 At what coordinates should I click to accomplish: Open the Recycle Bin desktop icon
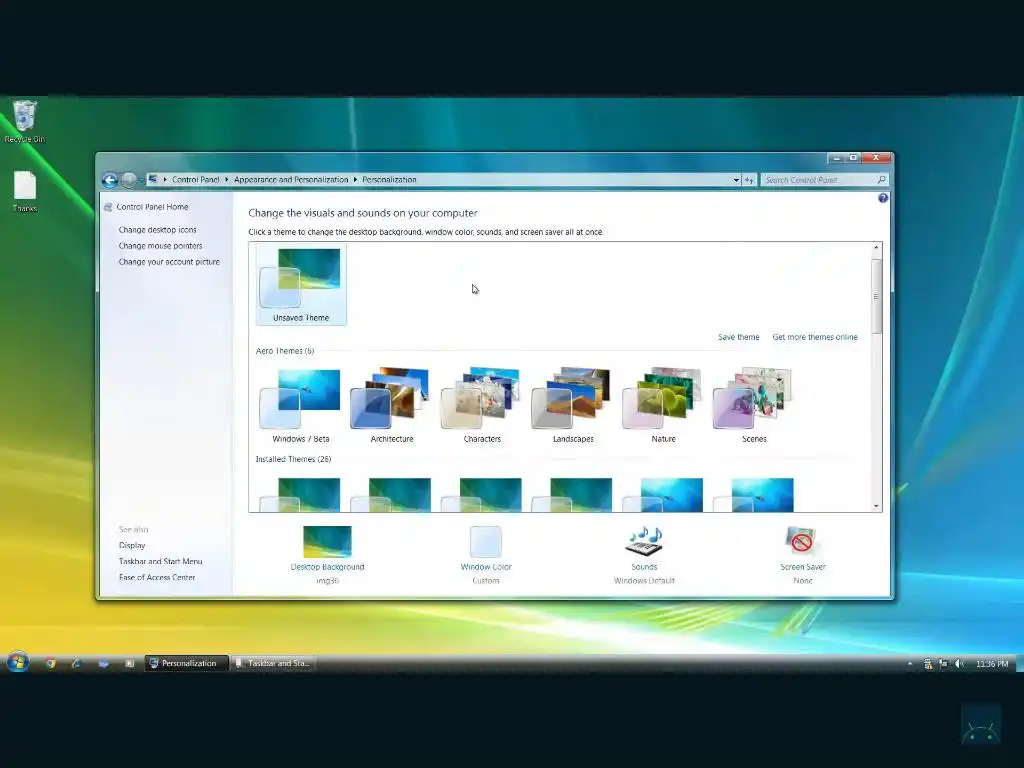pyautogui.click(x=25, y=121)
